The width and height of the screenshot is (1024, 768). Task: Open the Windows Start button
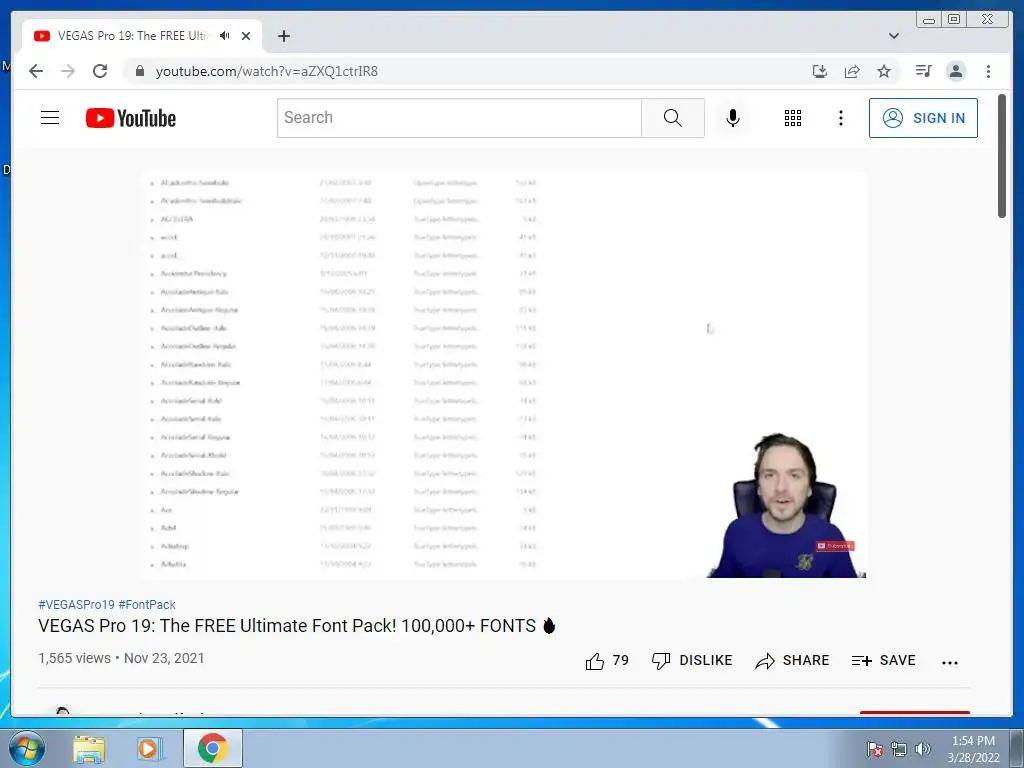[27, 748]
